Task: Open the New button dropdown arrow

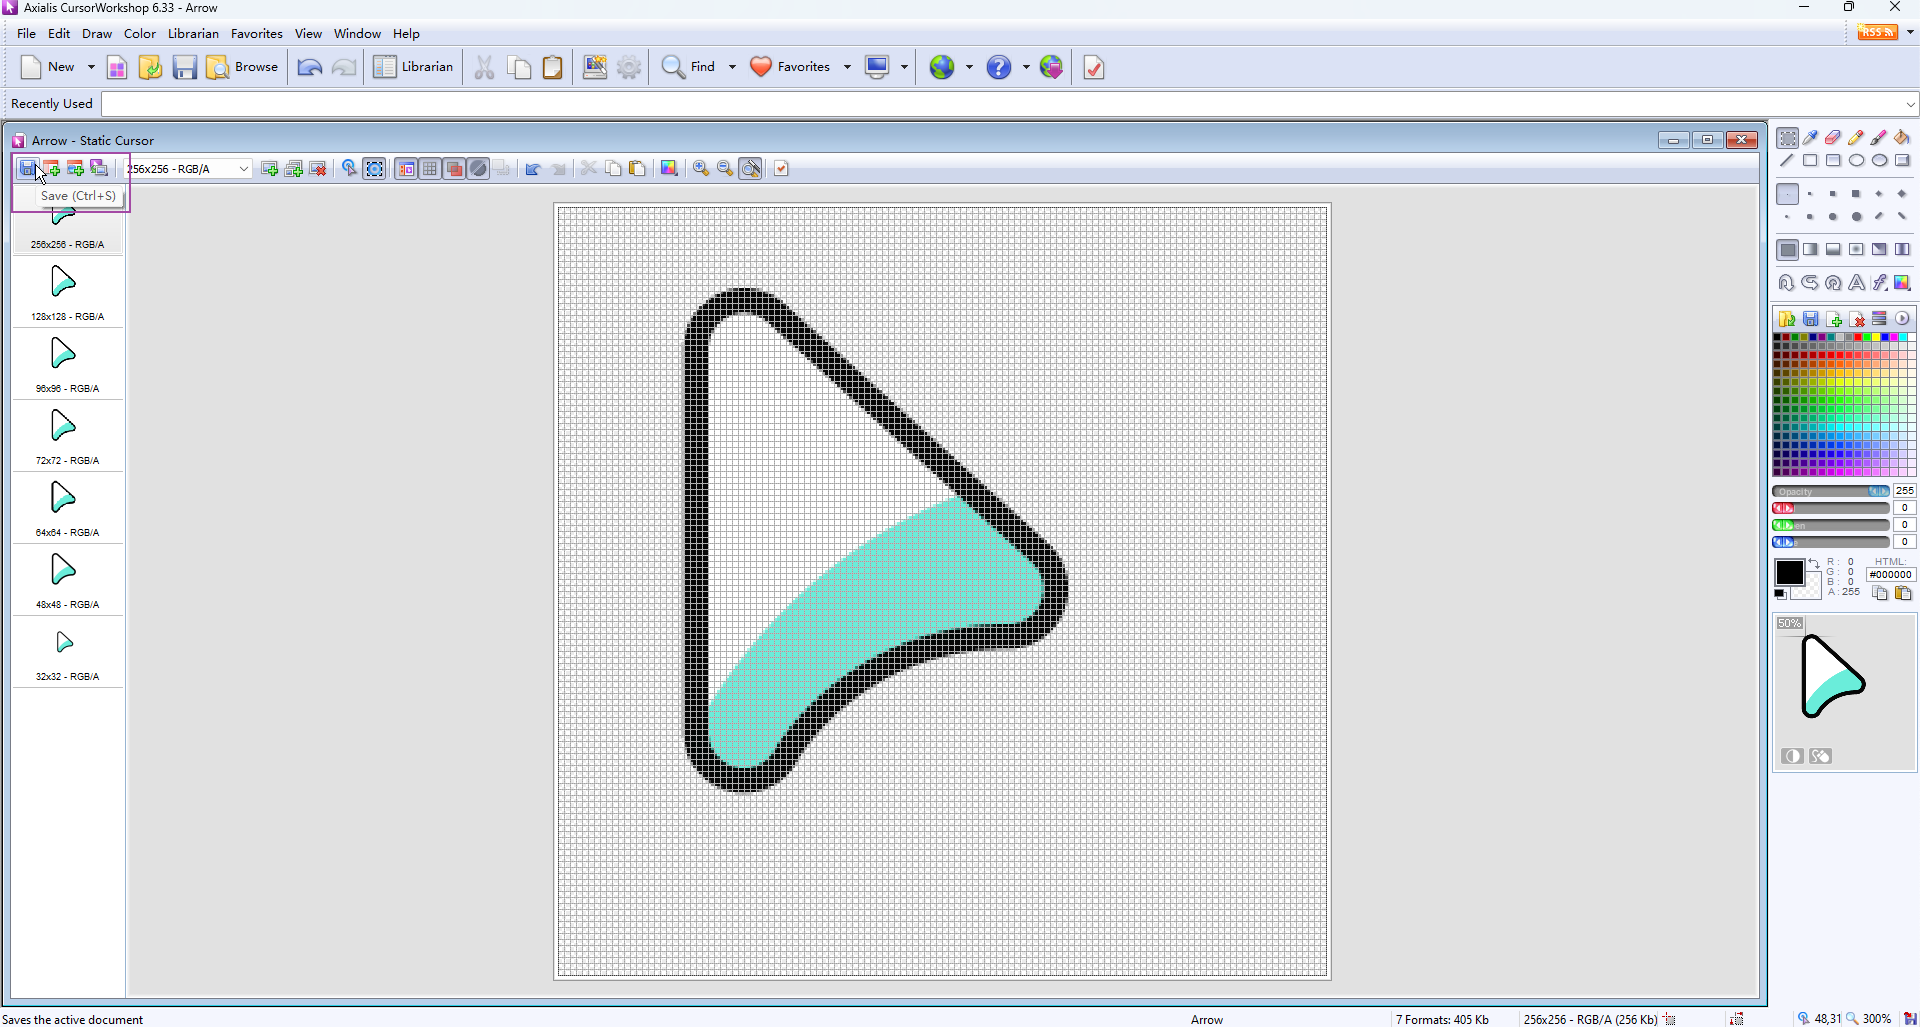Action: coord(91,67)
